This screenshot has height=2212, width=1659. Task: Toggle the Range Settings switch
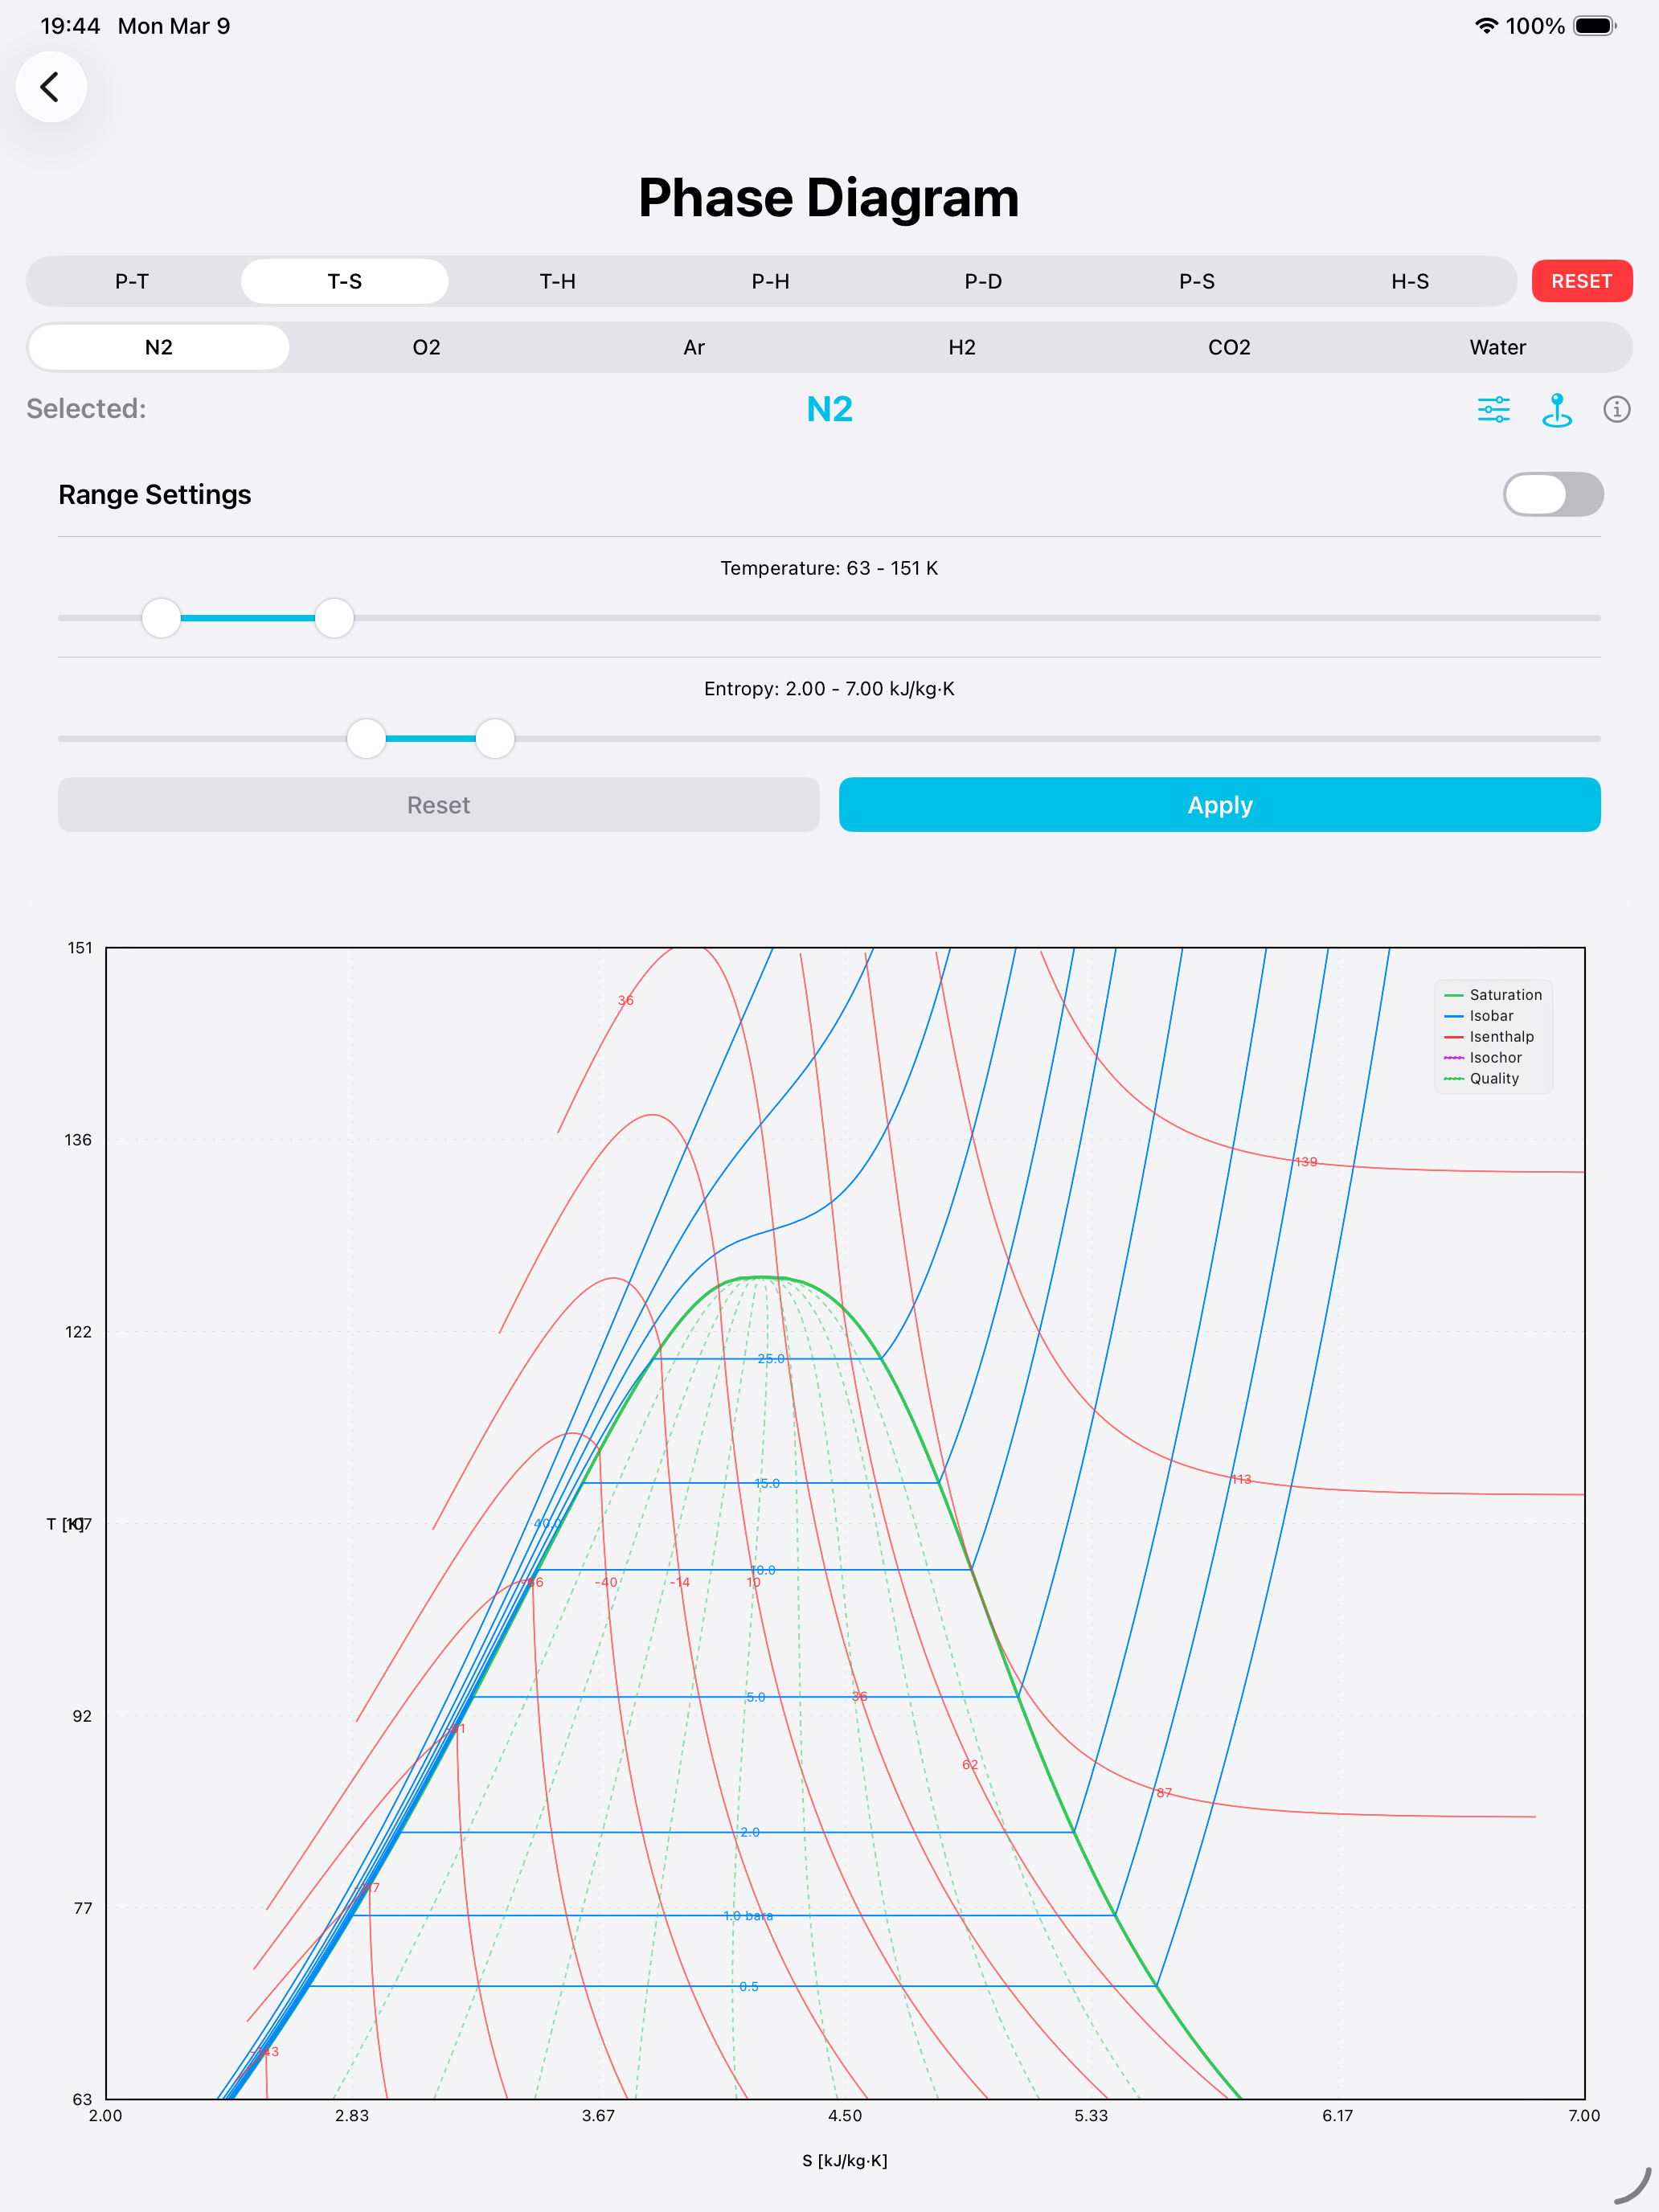[x=1552, y=494]
